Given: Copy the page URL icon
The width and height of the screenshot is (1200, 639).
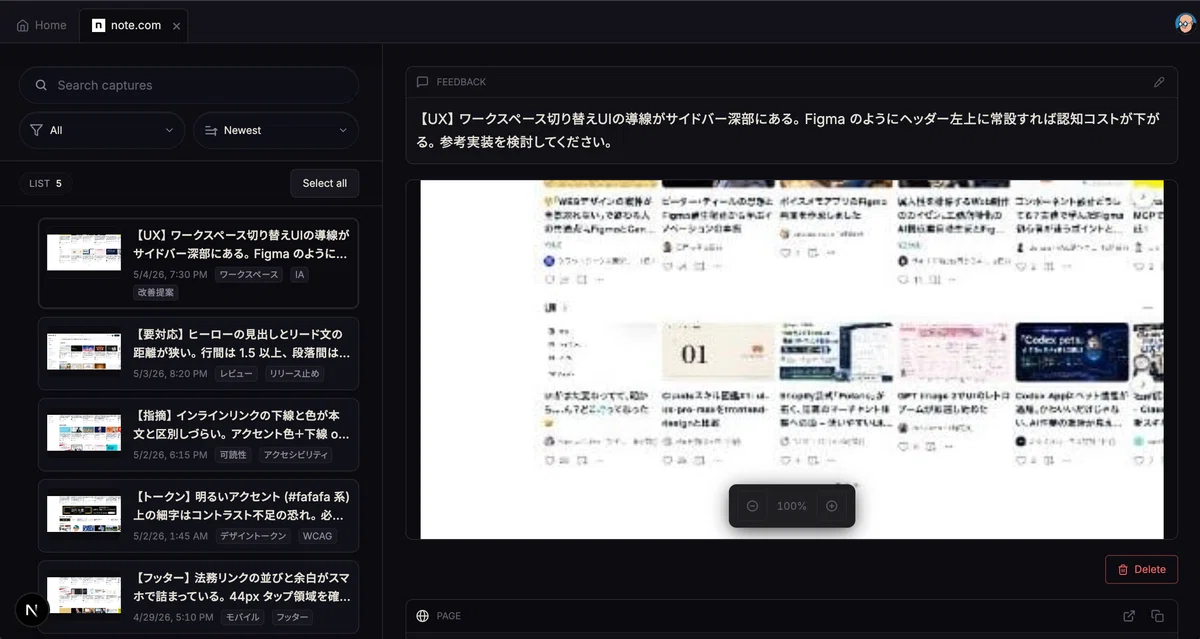Looking at the screenshot, I should pos(1158,616).
